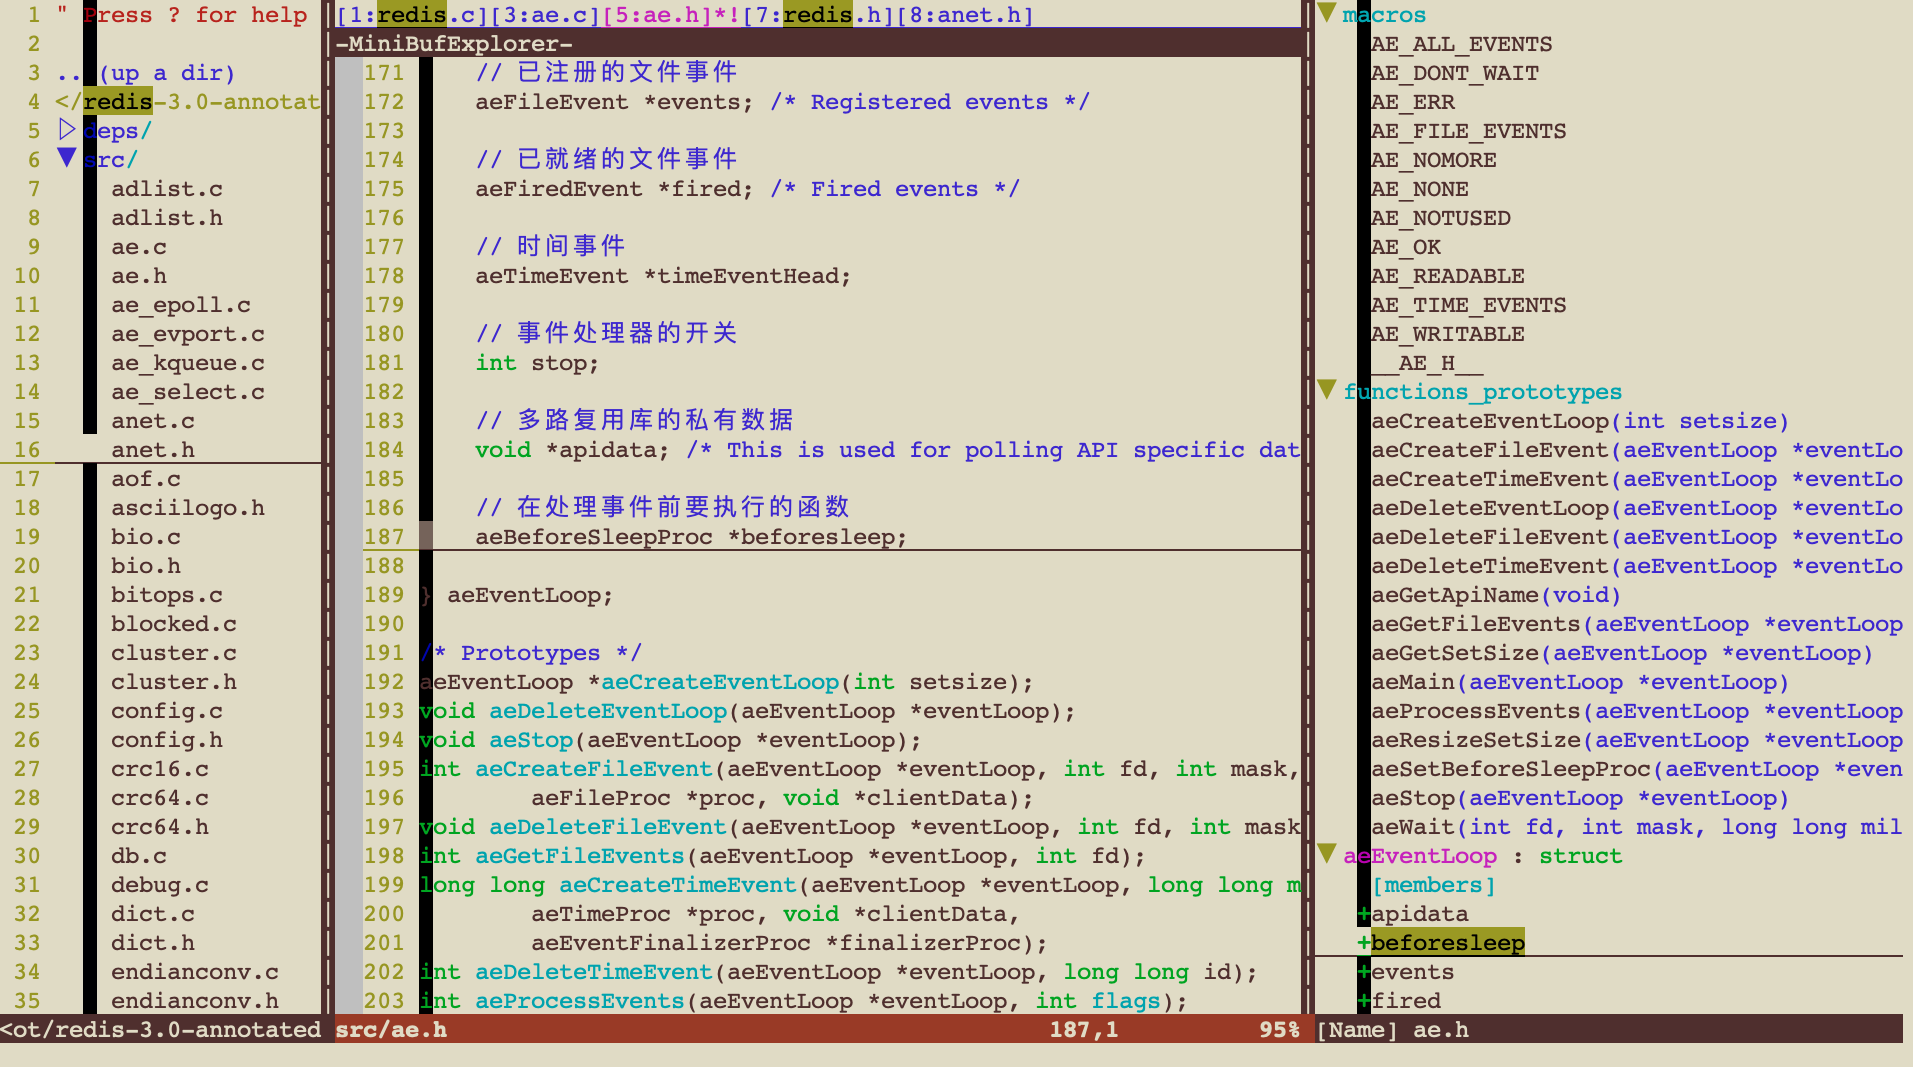Click aeDeleteEventLoop identifier on line 193
1913x1067 pixels.
(x=608, y=711)
